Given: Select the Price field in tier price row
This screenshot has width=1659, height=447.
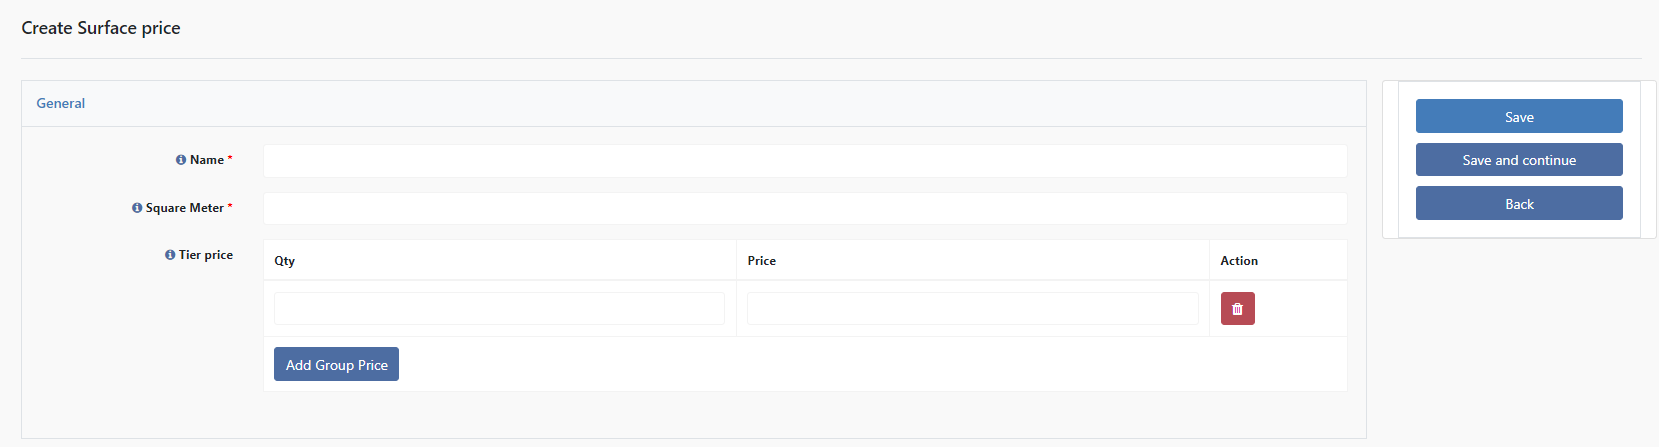Looking at the screenshot, I should [x=972, y=309].
